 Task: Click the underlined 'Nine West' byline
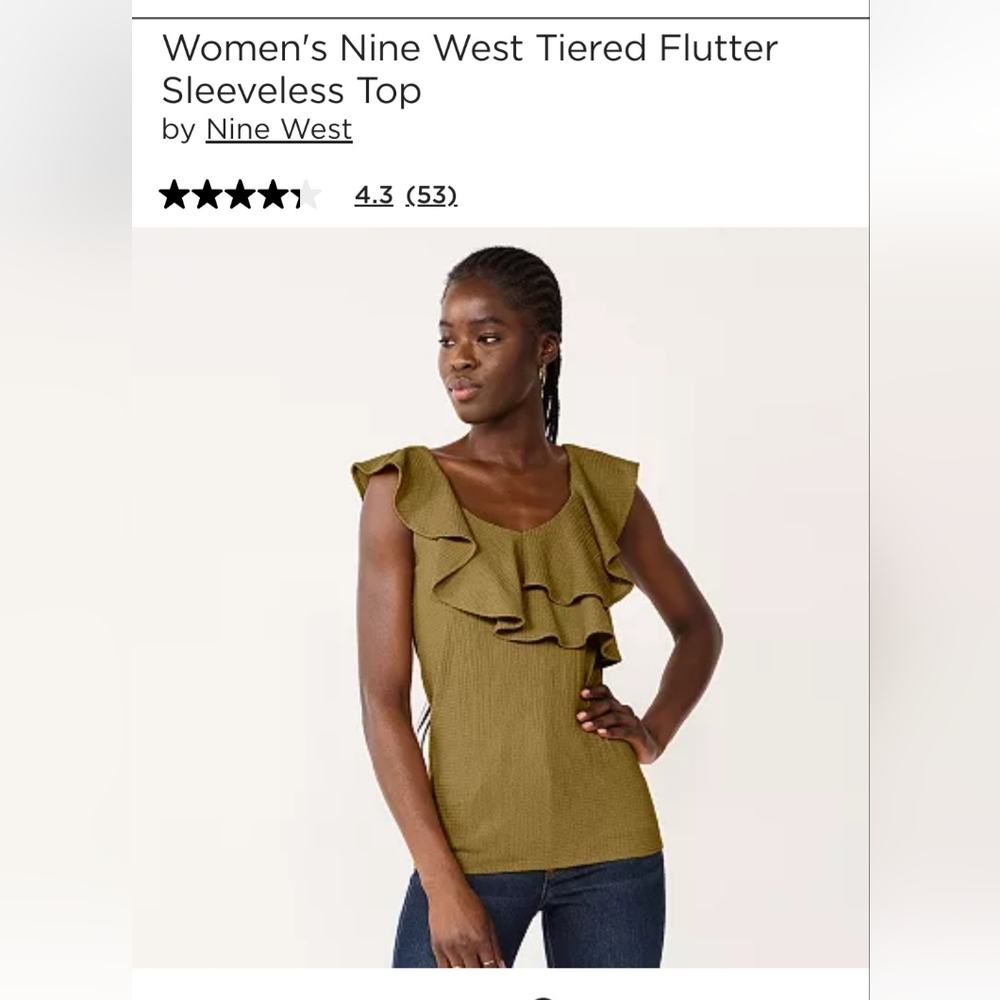pos(279,129)
